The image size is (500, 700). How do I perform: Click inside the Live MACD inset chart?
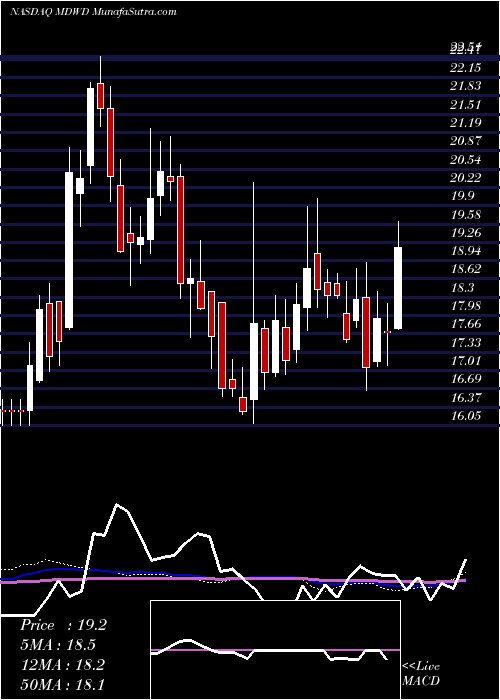pyautogui.click(x=275, y=650)
